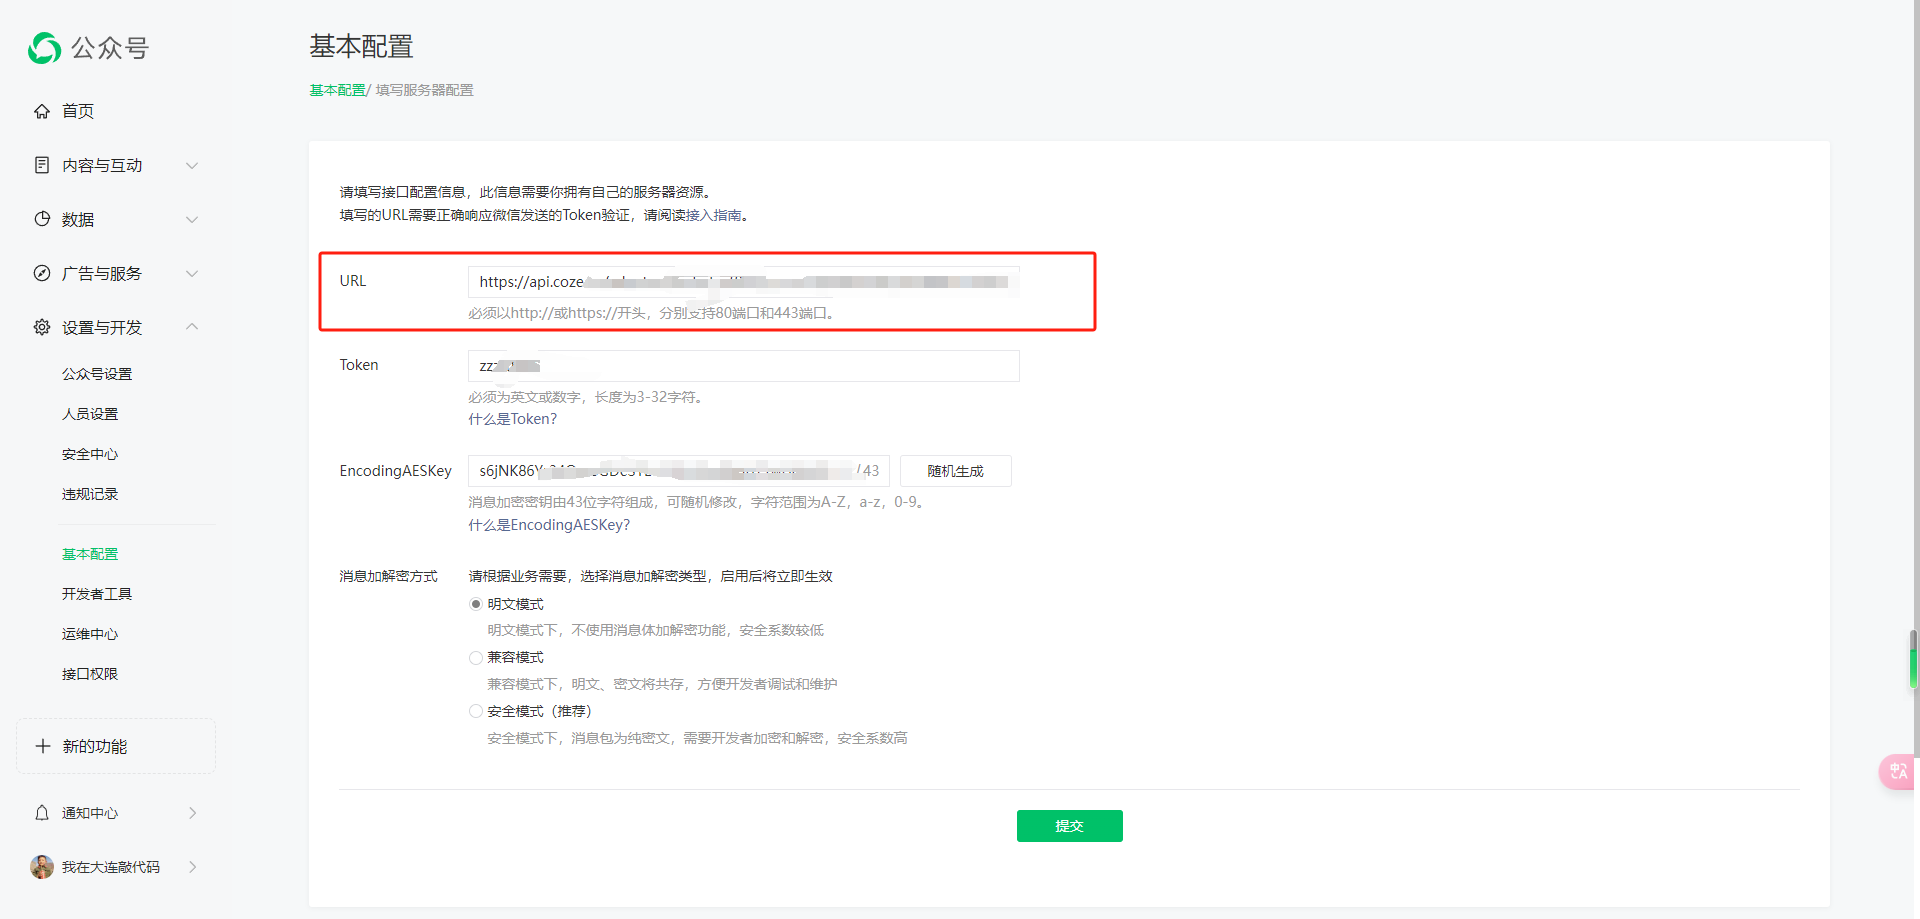Click the account avatar picture
This screenshot has width=1920, height=919.
tap(42, 867)
